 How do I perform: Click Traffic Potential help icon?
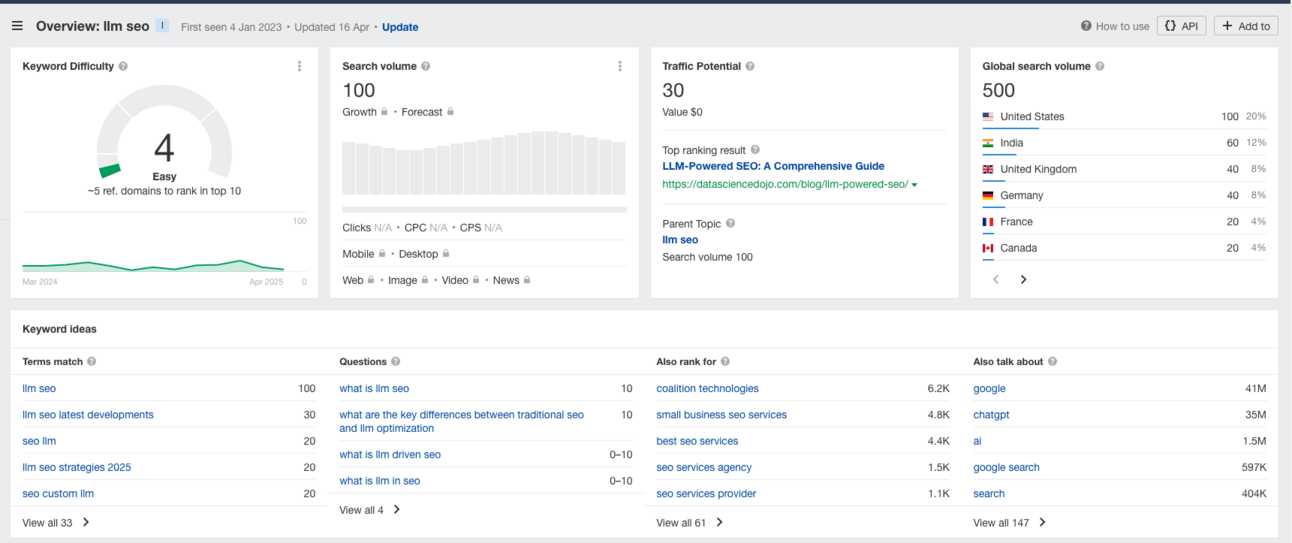pos(750,67)
